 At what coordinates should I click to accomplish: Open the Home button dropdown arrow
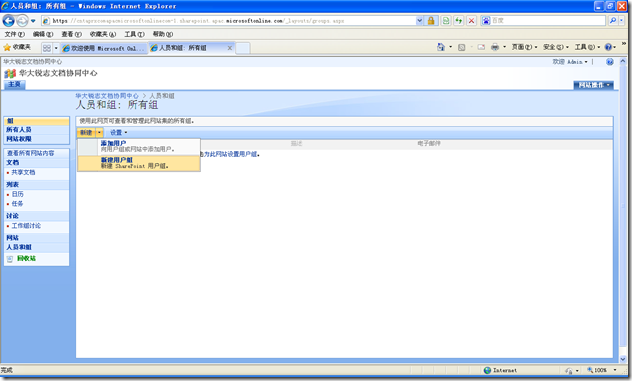tap(450, 47)
